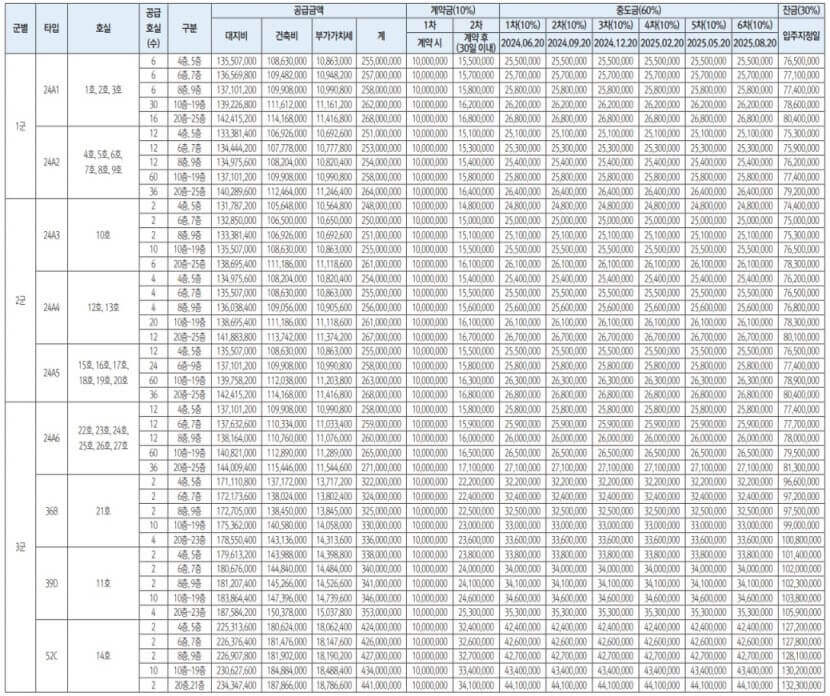Click the '11호' room cell
Screen dimensions: 830x696
pos(103,583)
